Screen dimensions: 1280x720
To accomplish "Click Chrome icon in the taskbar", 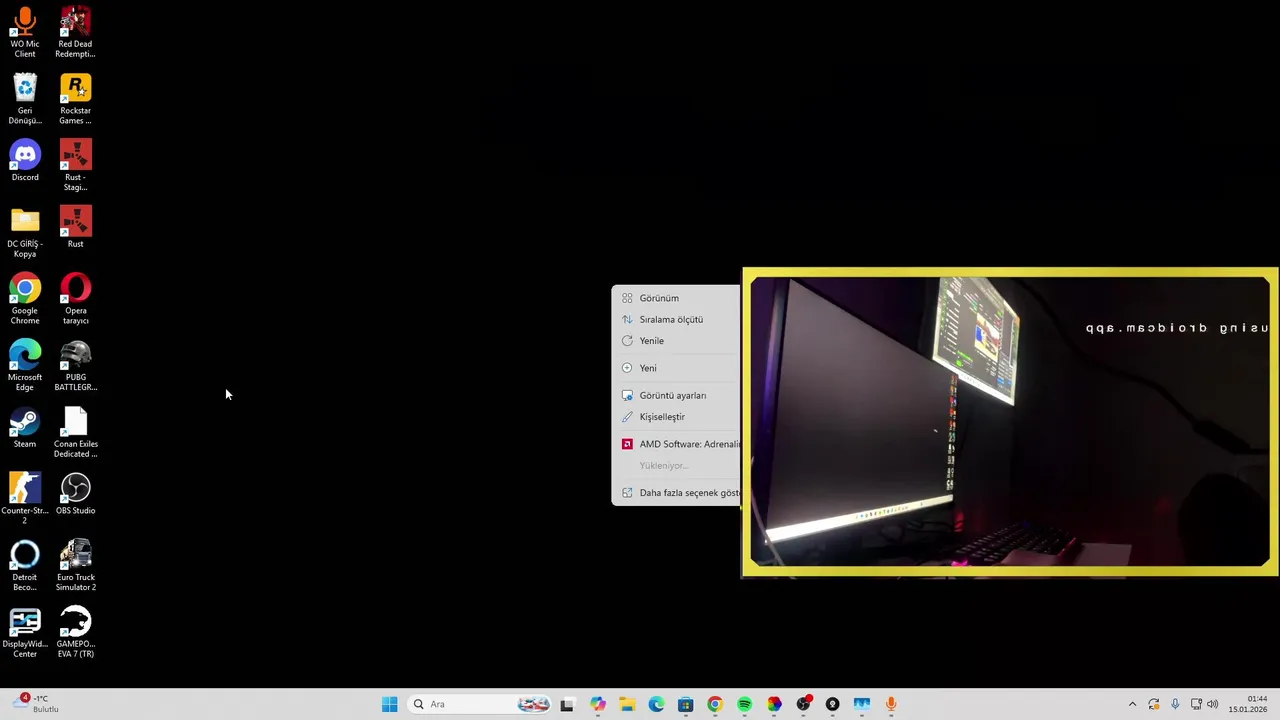I will coord(715,704).
